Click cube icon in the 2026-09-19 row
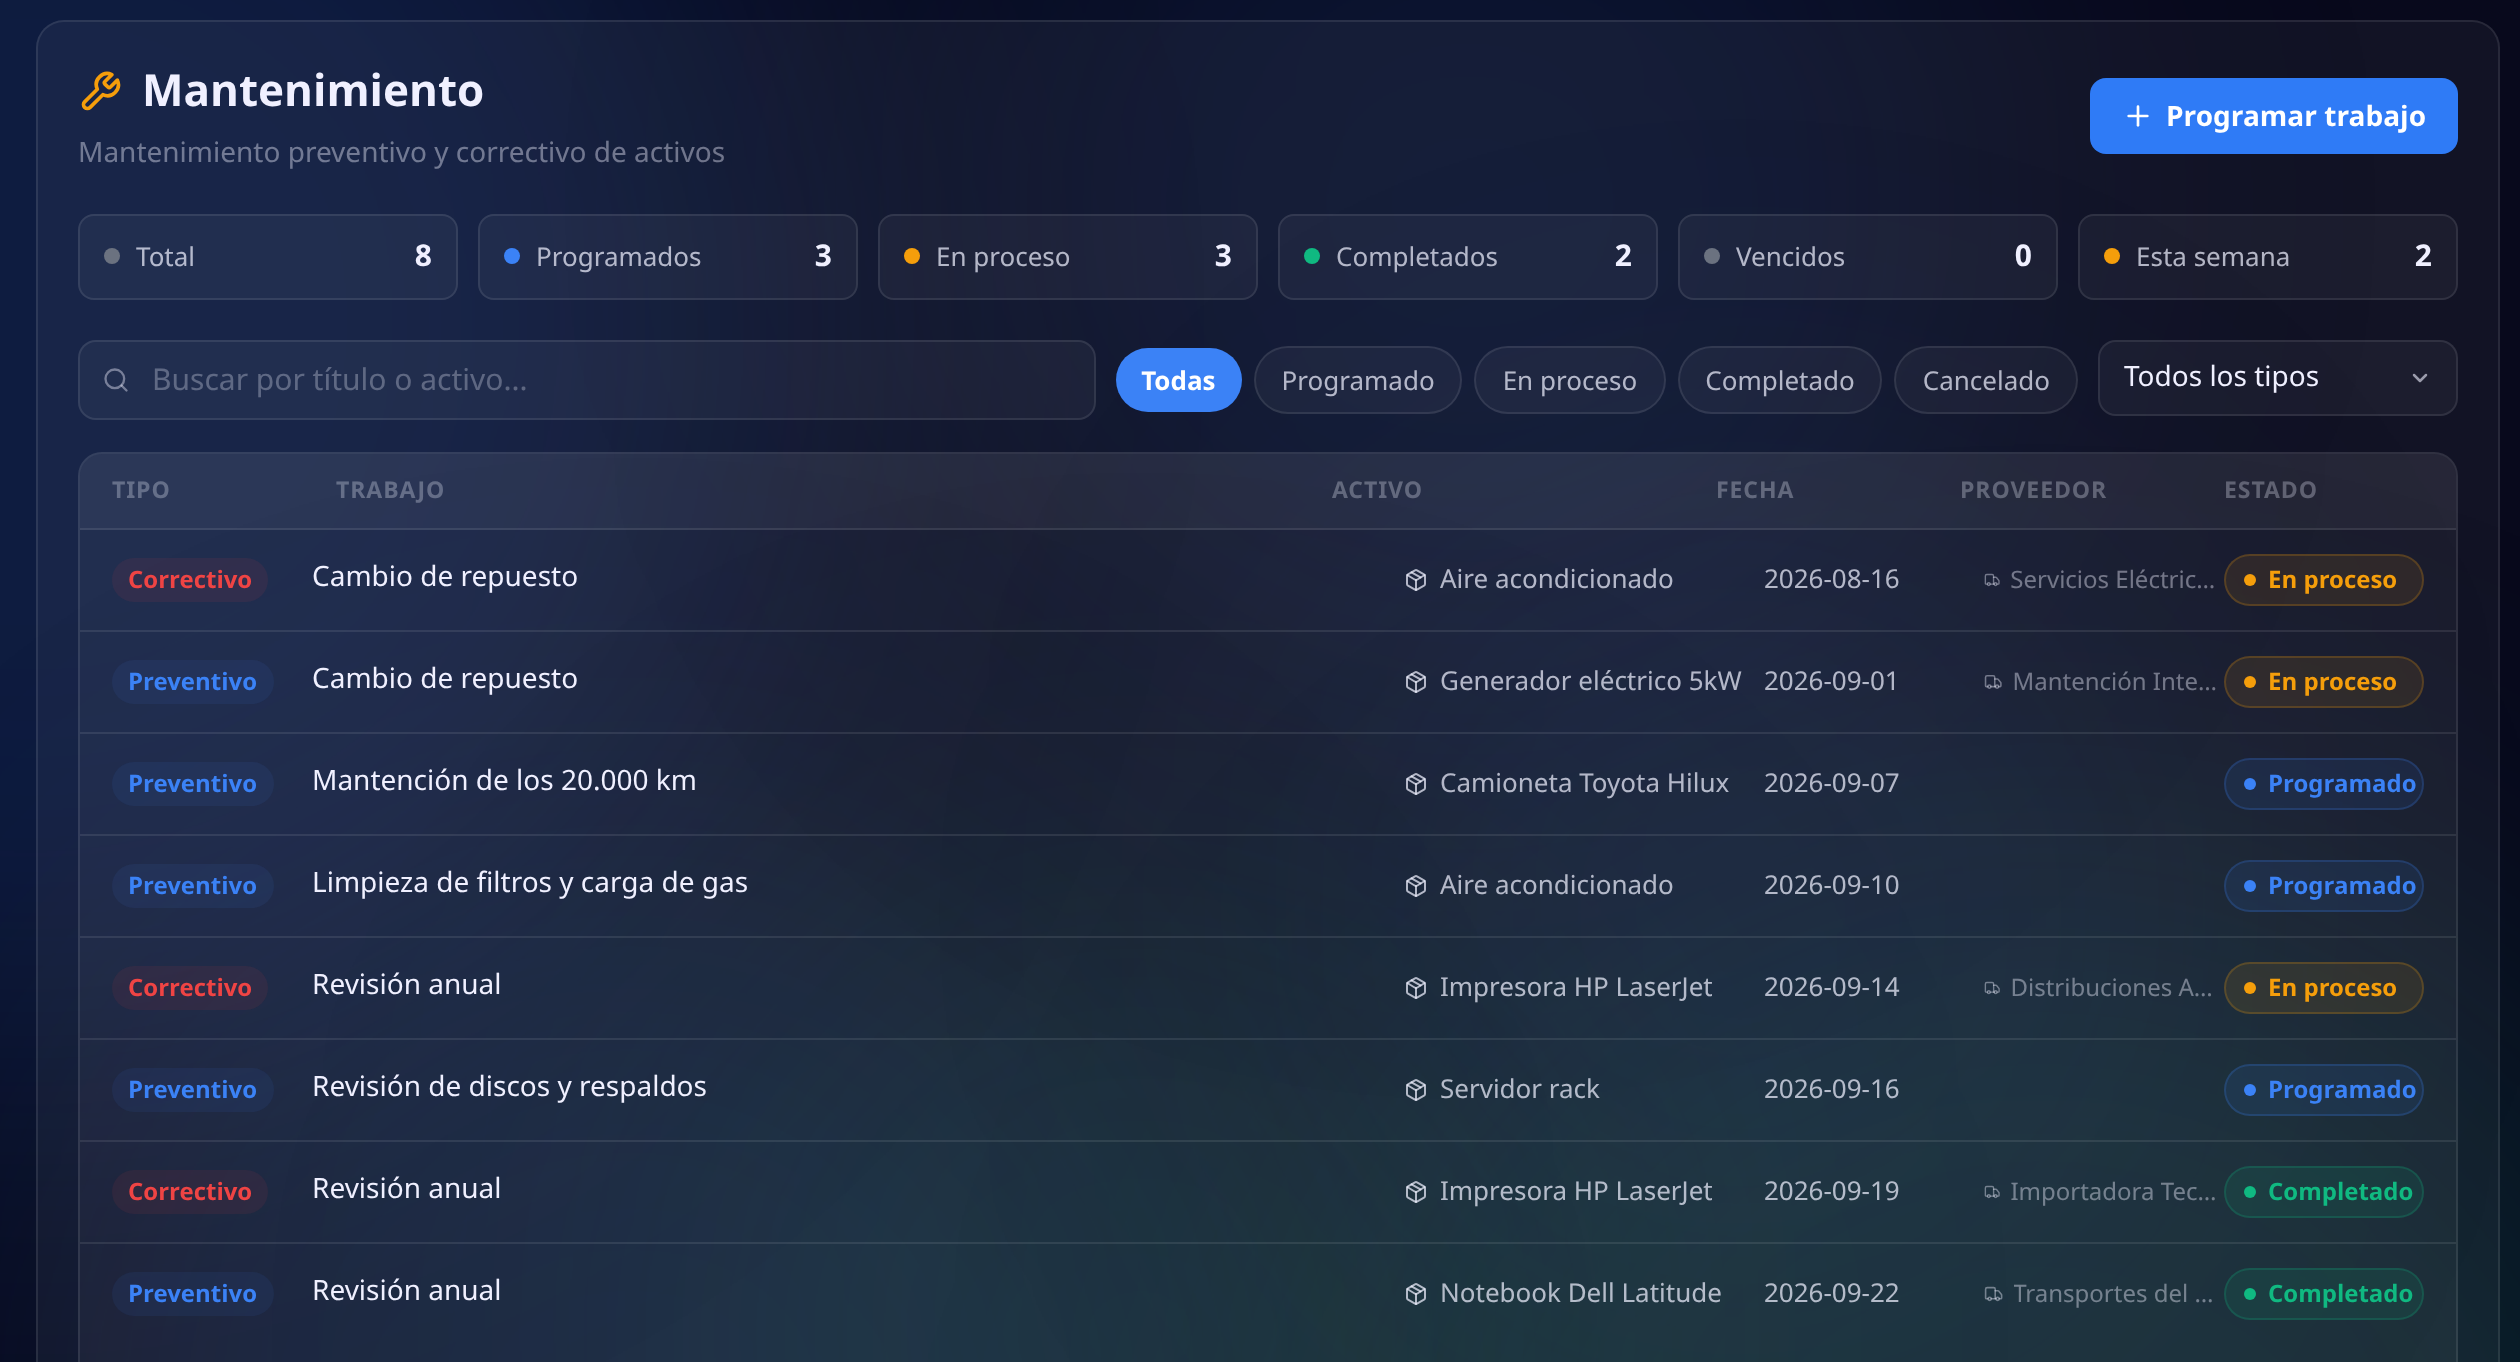2520x1362 pixels. coord(1415,1192)
